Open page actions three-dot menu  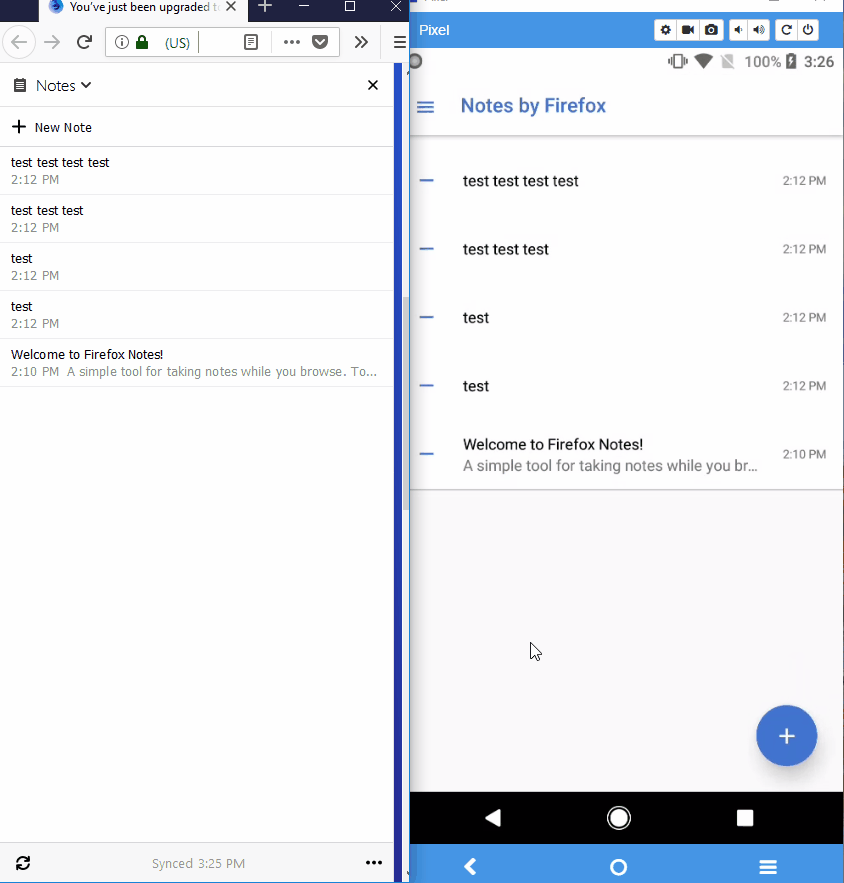point(292,42)
